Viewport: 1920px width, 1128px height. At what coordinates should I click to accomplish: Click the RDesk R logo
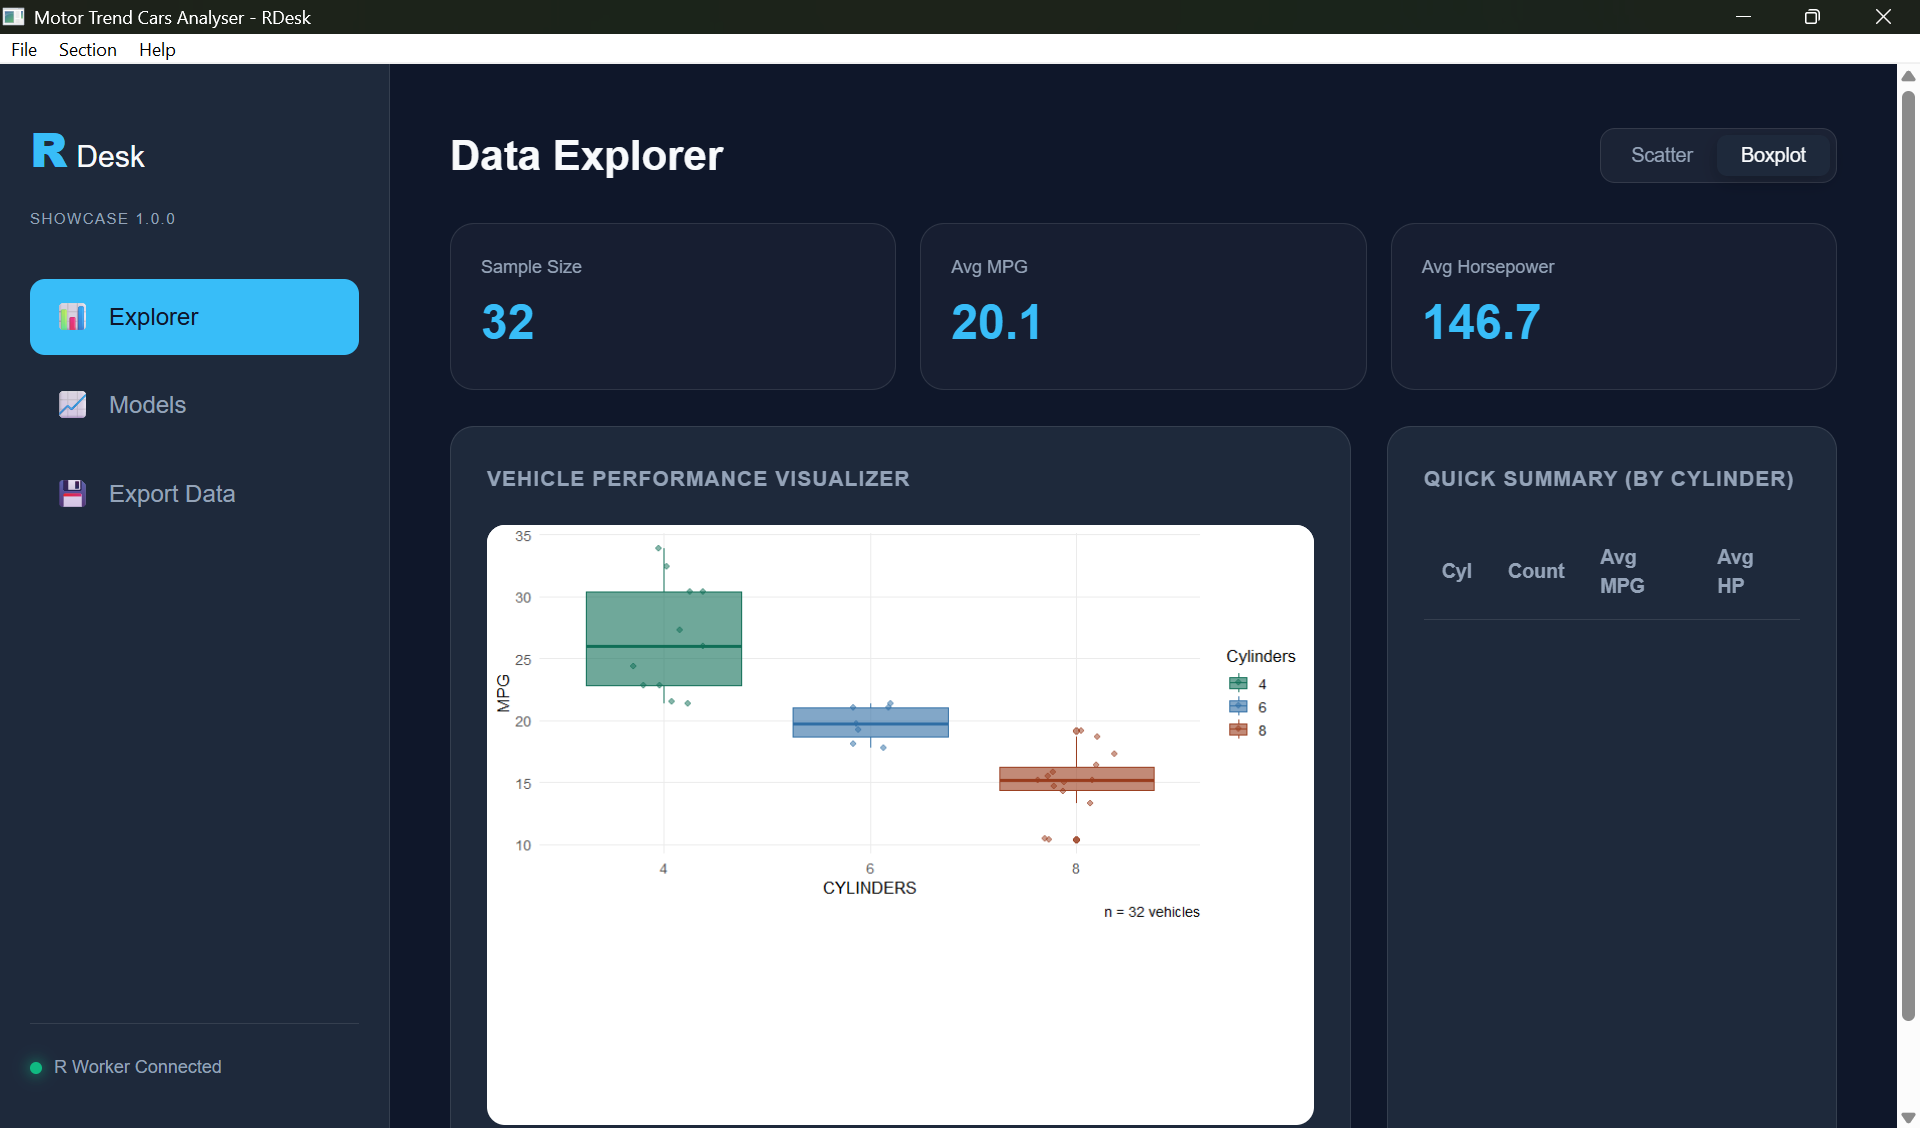(48, 150)
